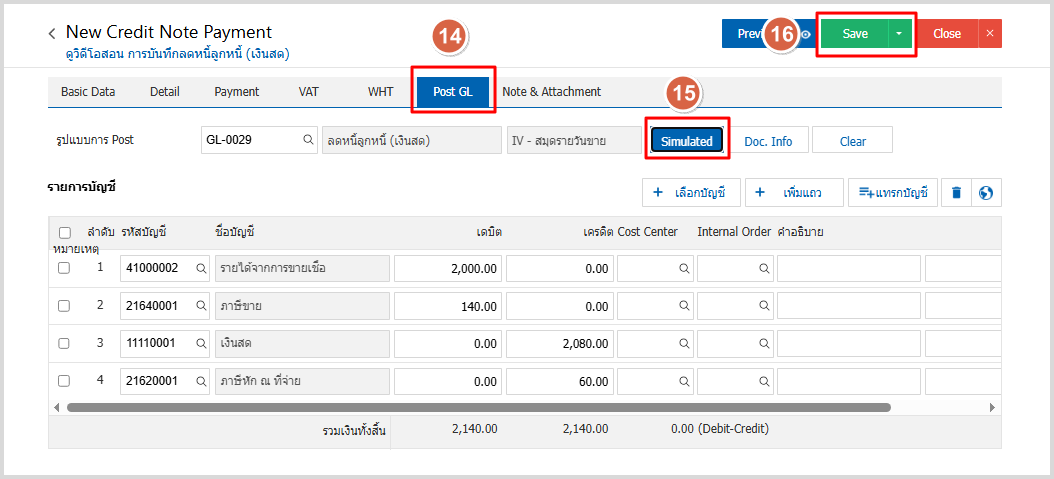Check the row 1 checkbox

click(x=64, y=268)
